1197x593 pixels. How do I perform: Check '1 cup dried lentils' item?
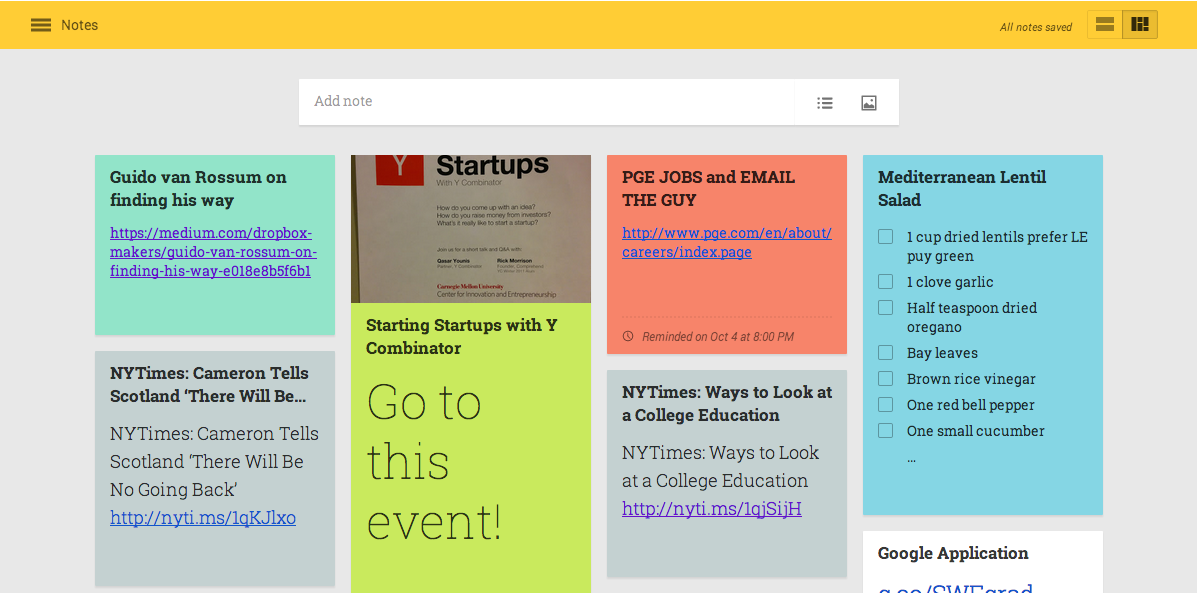886,237
